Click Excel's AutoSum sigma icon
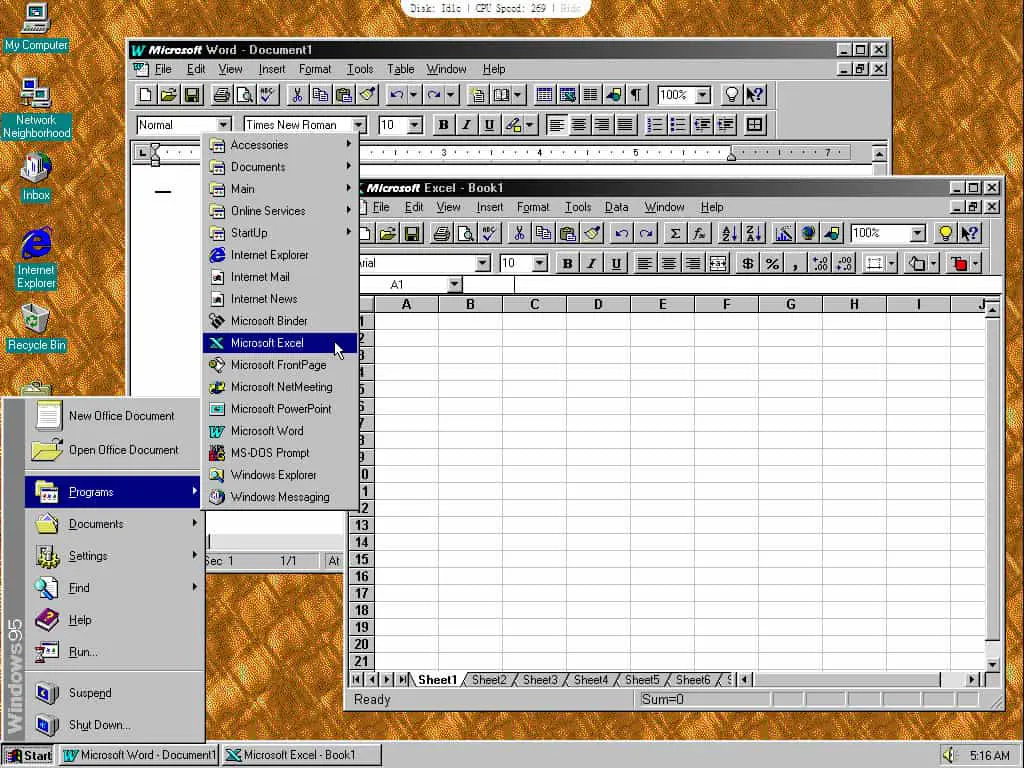Image resolution: width=1024 pixels, height=768 pixels. point(675,233)
